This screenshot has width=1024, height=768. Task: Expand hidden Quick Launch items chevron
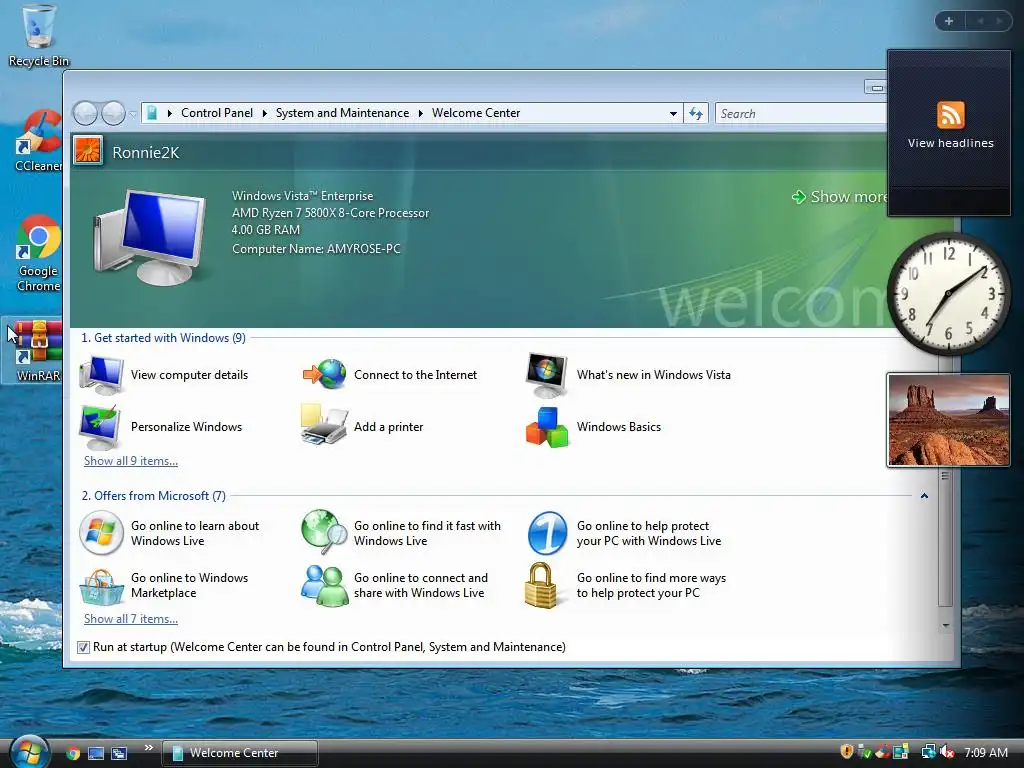coord(148,748)
